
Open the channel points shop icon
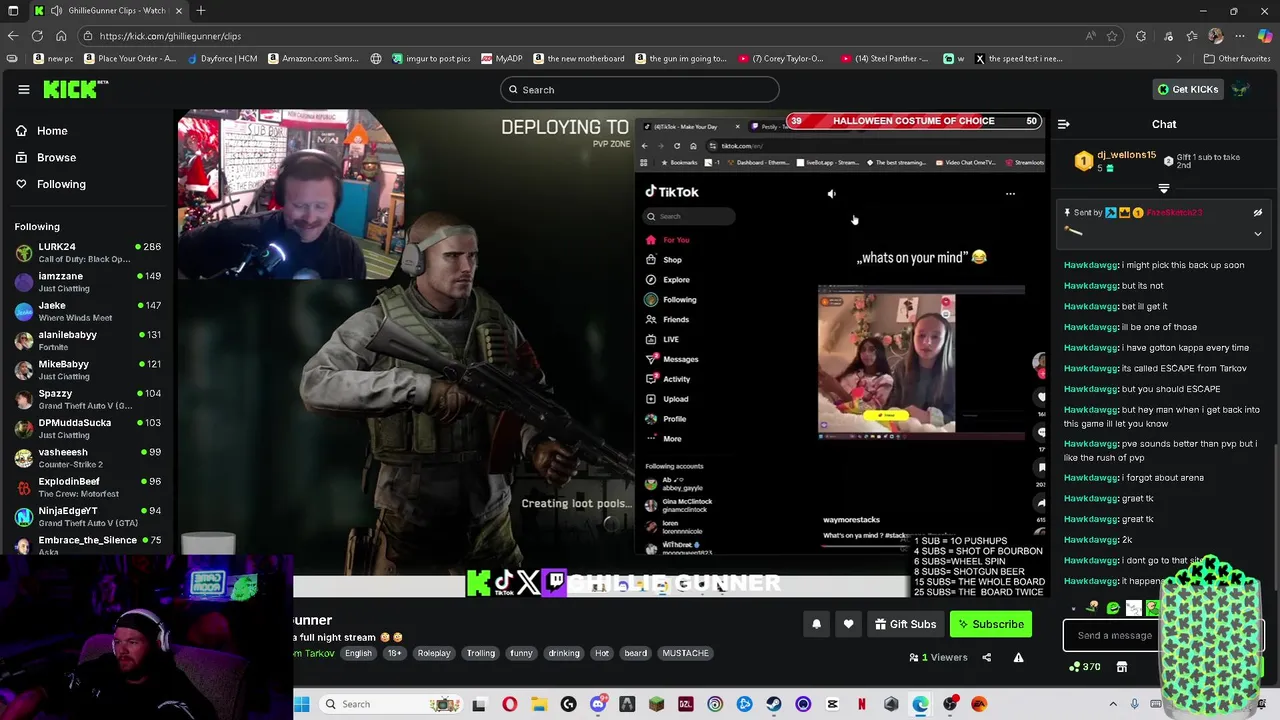[x=1122, y=667]
